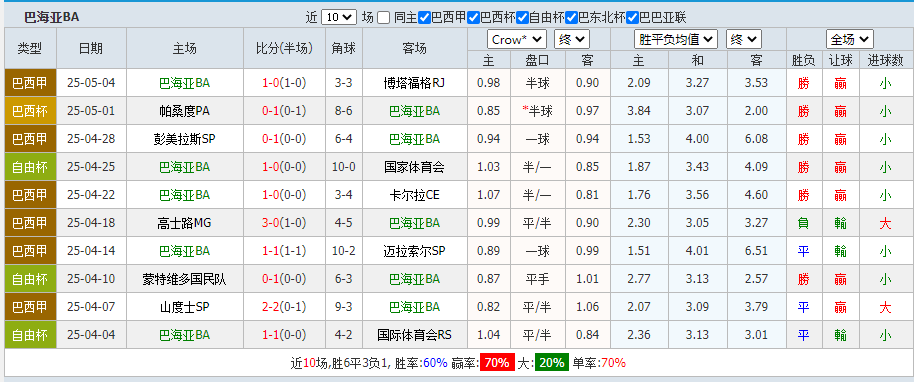The height and width of the screenshot is (382, 914).
Task: Click the 类型 column header
Action: point(30,48)
